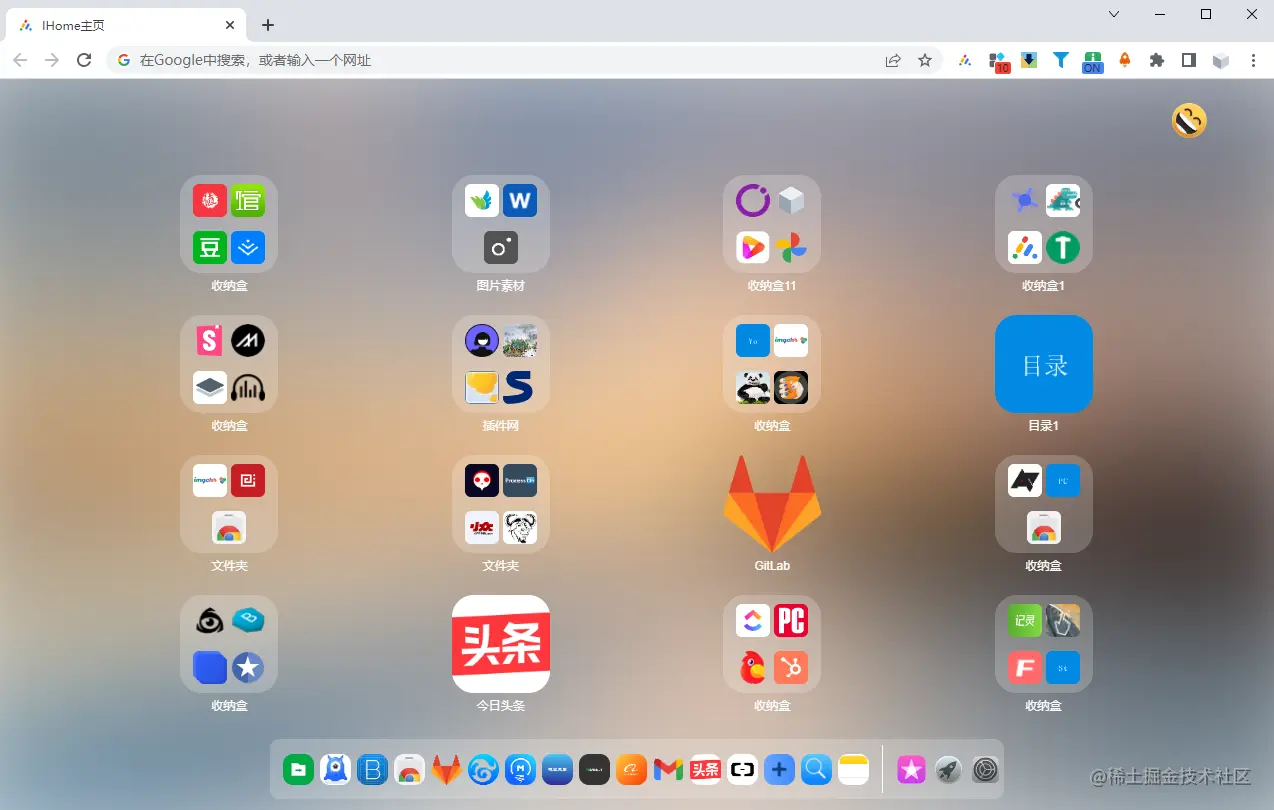
Task: Open the 收纳盒1 folder
Action: pyautogui.click(x=1043, y=224)
